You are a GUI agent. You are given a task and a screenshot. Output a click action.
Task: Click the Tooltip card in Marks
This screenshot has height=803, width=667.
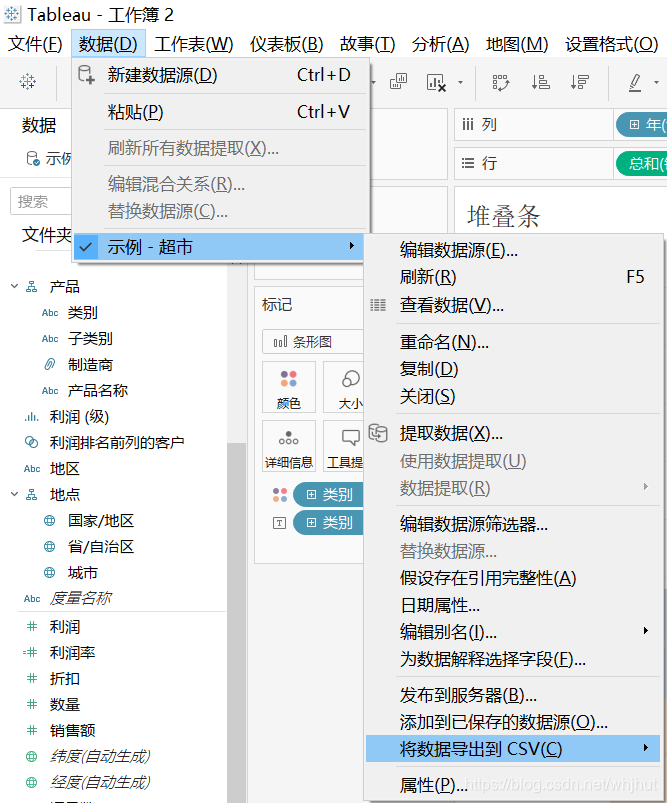343,446
